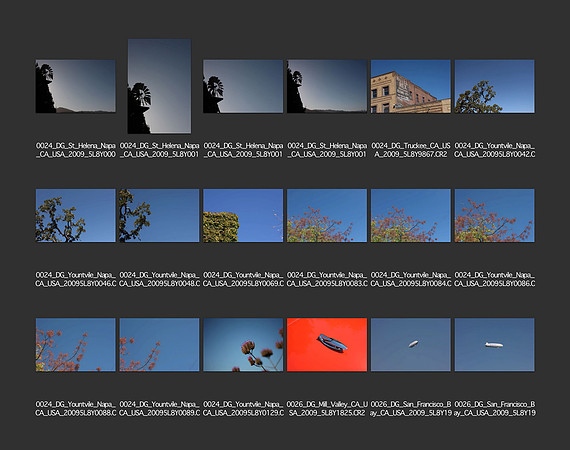Select the tree trunk thumbnail 5L8Y0048
Viewport: 570px width, 450px height.
[159, 215]
